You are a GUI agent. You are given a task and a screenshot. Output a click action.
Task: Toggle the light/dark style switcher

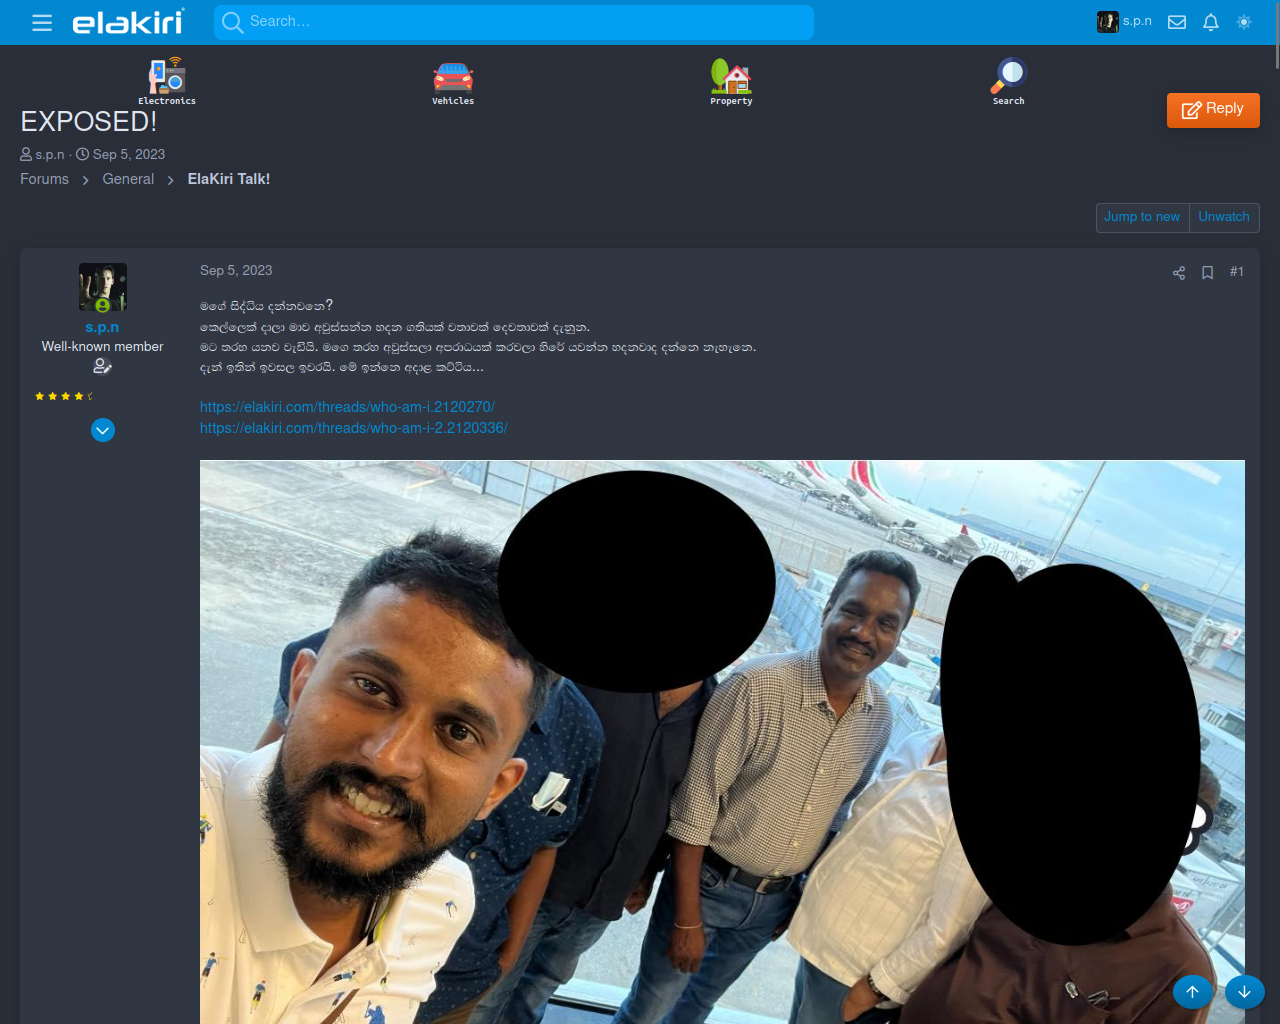(1244, 22)
